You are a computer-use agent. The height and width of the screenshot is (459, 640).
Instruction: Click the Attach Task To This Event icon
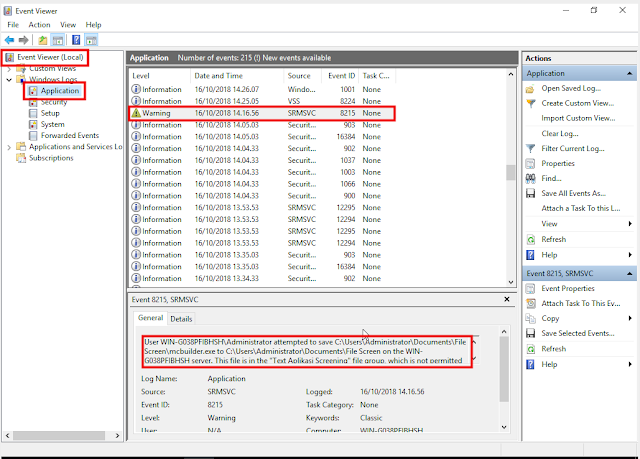click(x=530, y=304)
